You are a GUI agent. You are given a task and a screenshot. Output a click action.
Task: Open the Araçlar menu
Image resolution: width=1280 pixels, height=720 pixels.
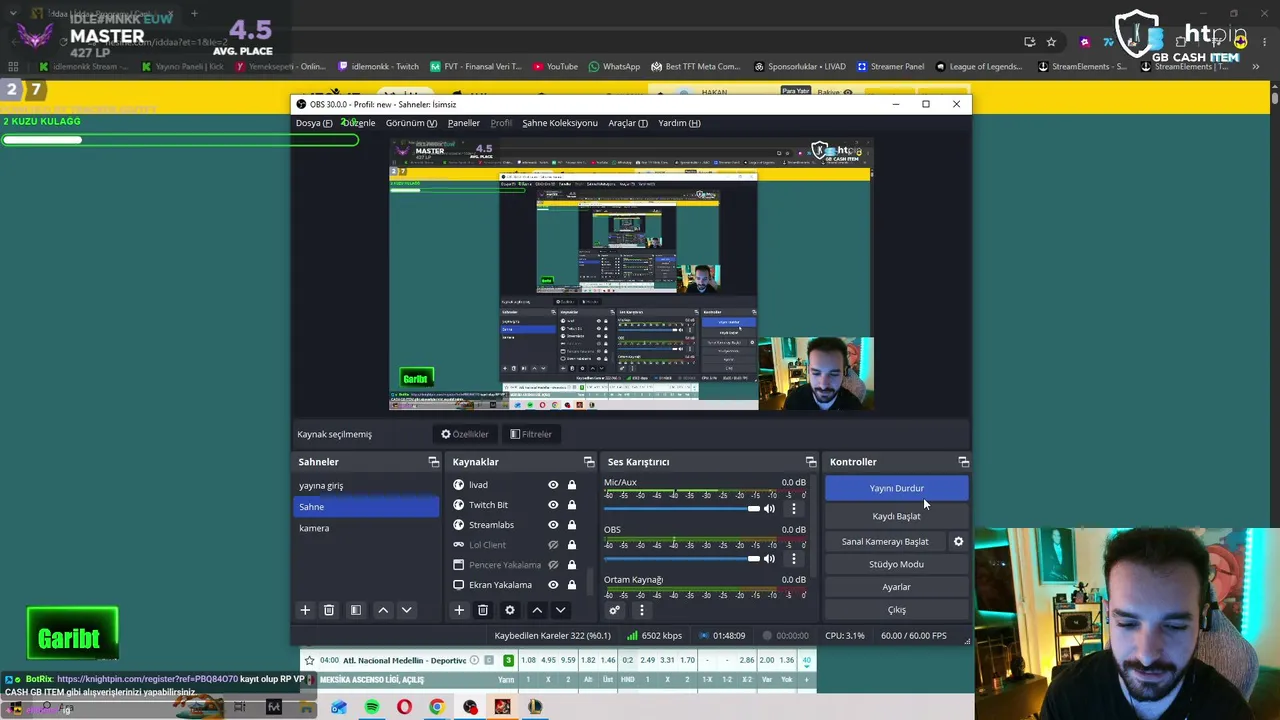628,123
